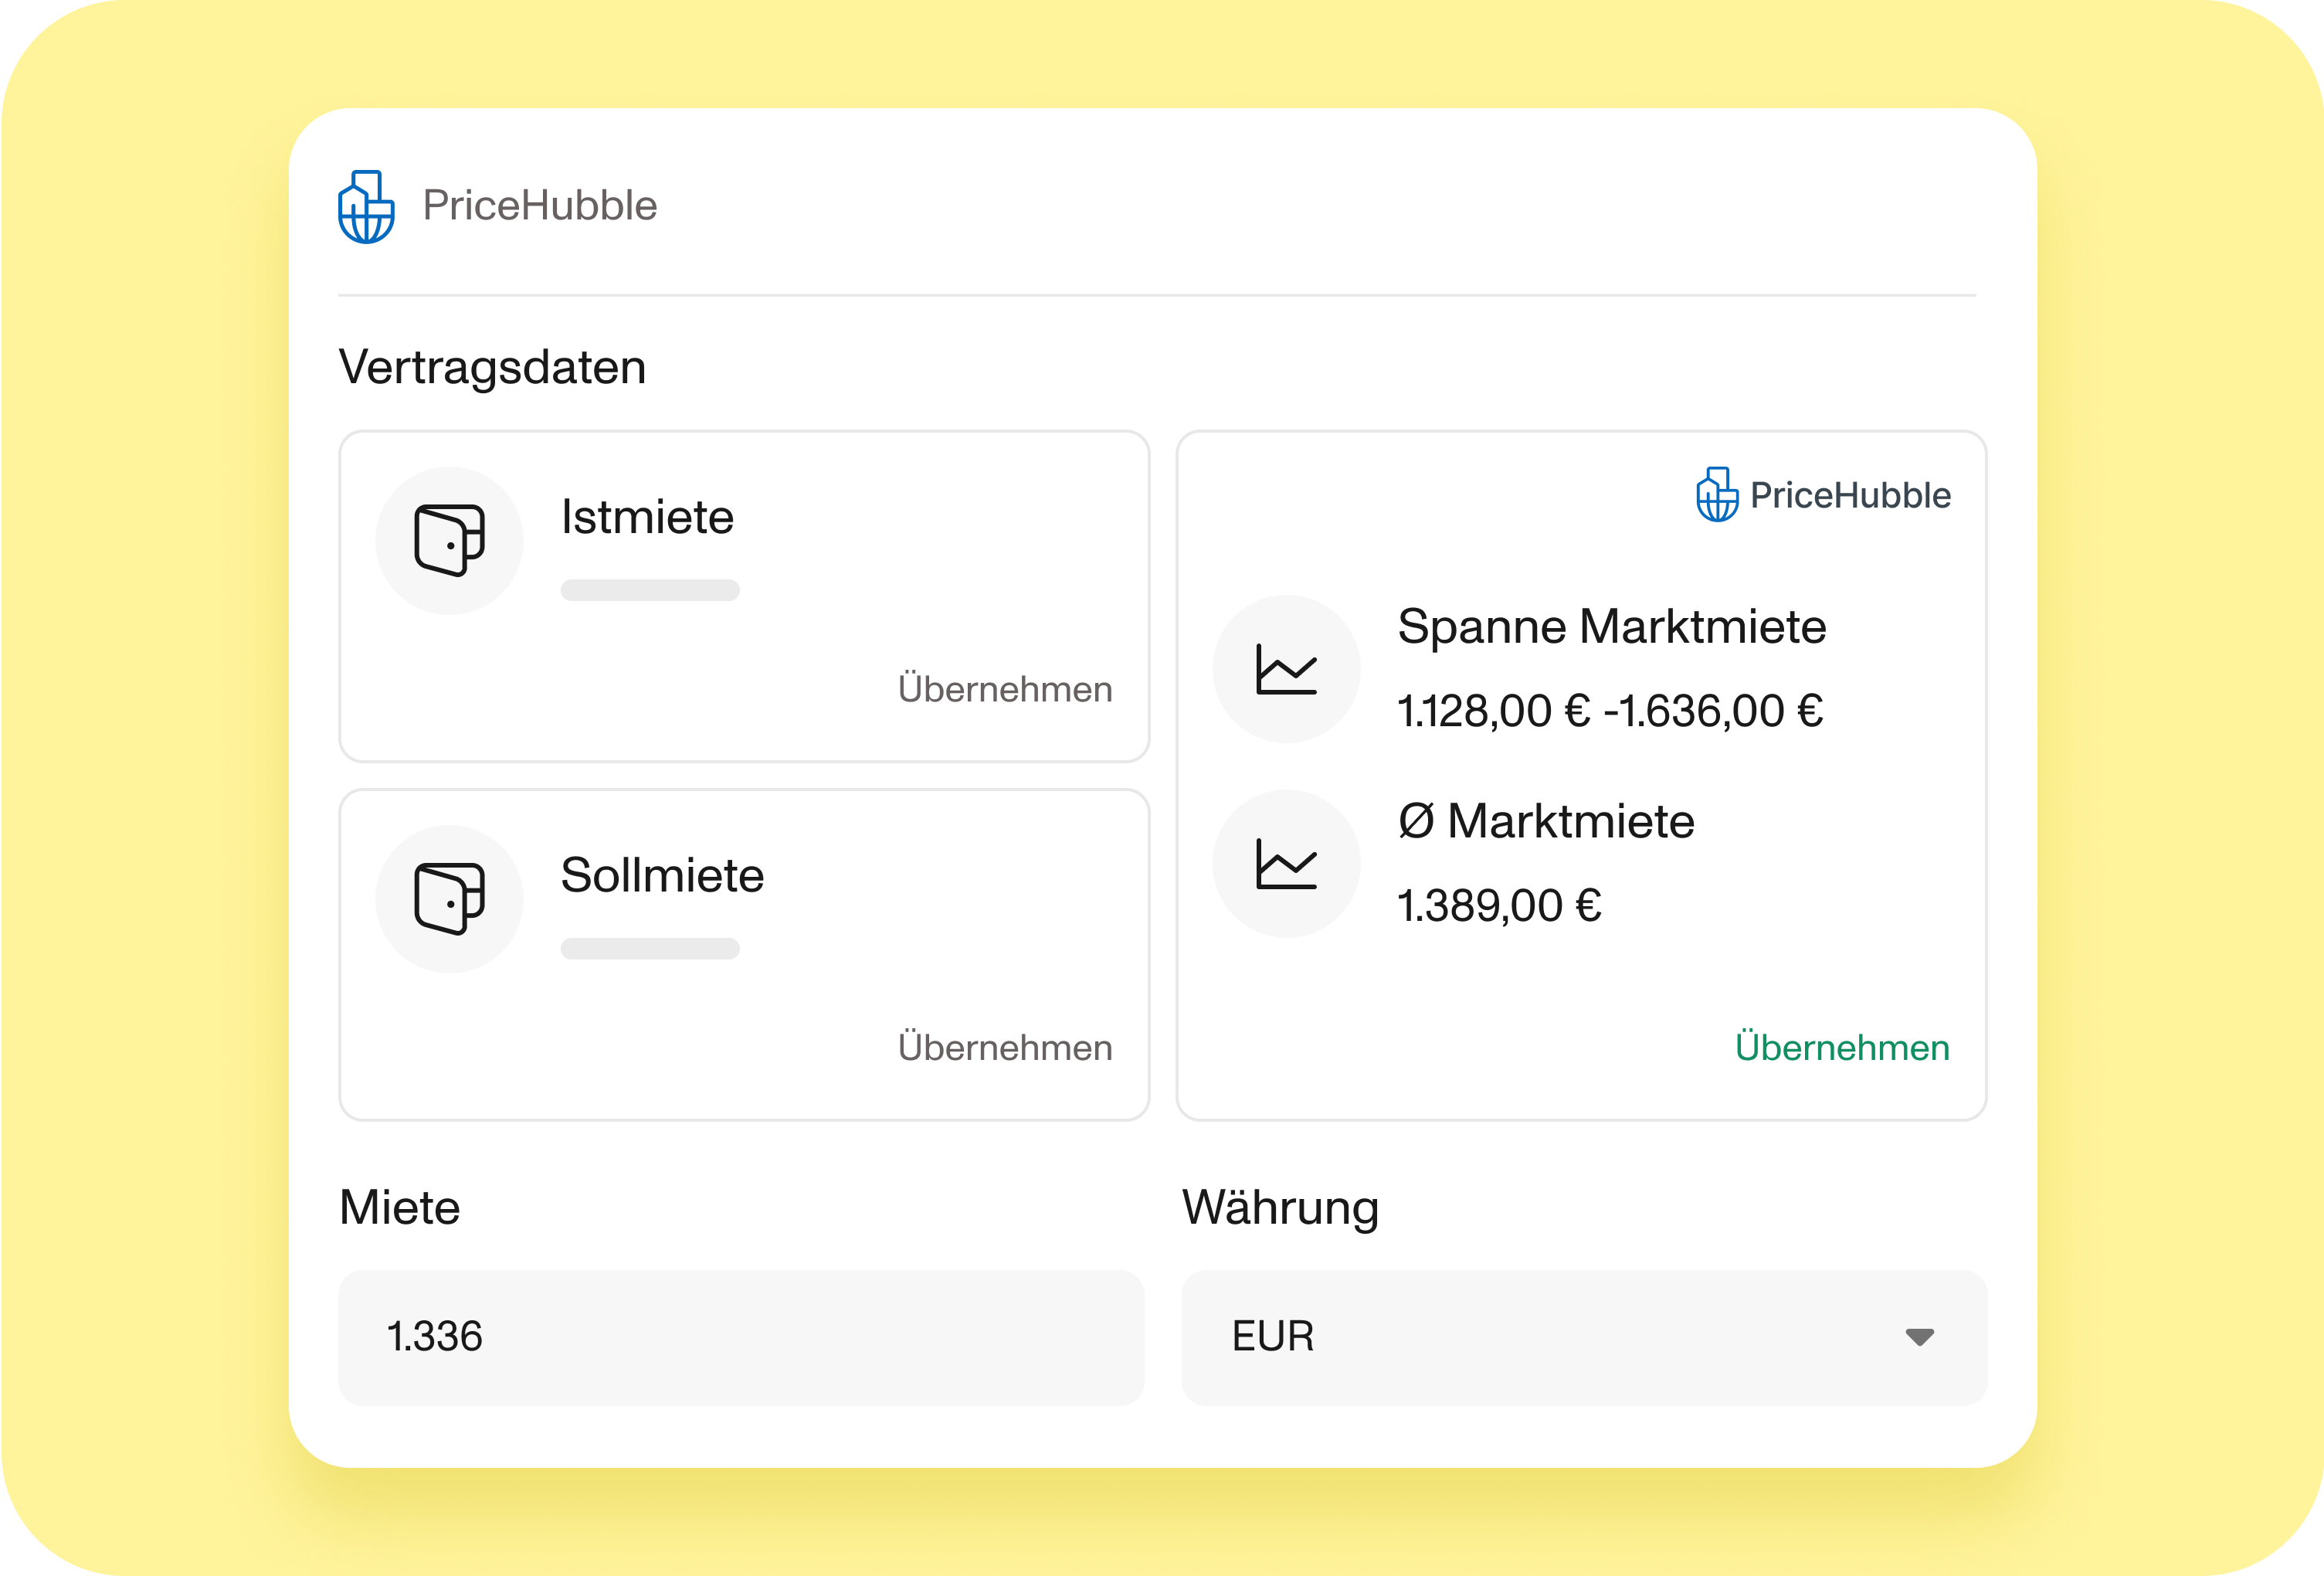The height and width of the screenshot is (1576, 2324).
Task: Click the Spanne Marktmiete chart icon
Action: coord(1286,669)
